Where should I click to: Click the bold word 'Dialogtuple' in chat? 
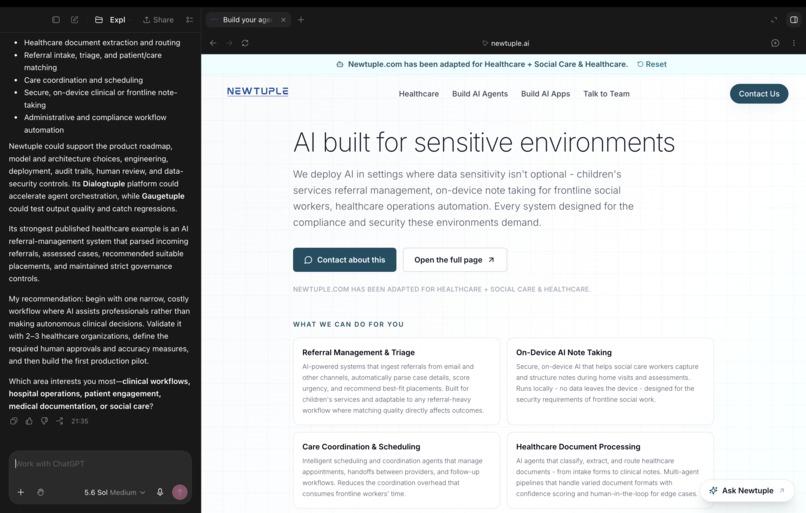click(x=104, y=184)
